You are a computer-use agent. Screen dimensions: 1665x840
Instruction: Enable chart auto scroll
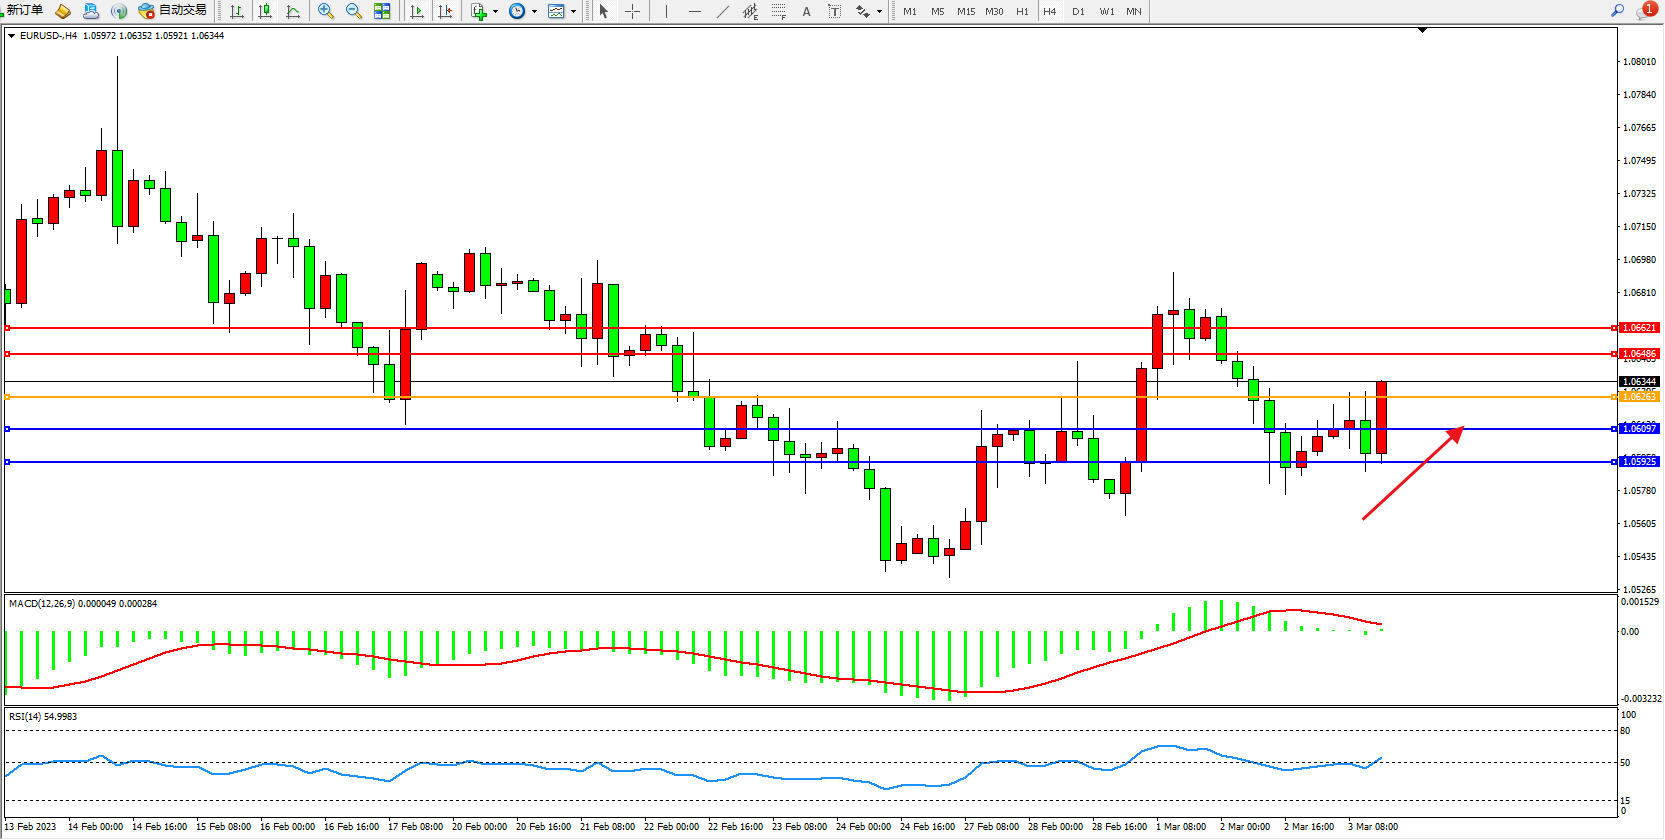tap(417, 11)
